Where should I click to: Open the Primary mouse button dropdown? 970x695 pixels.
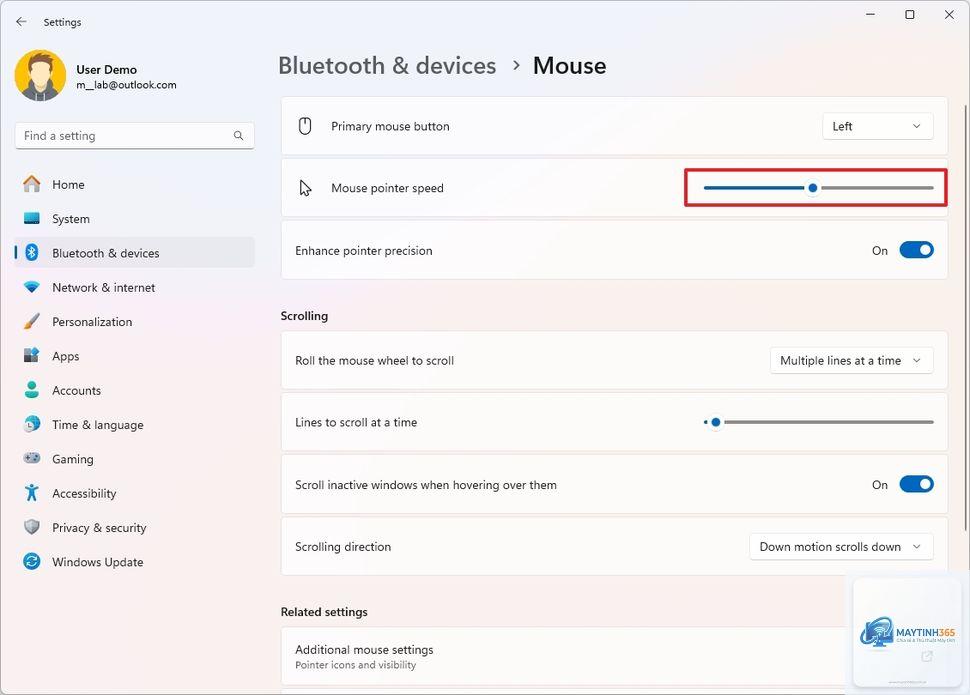(877, 126)
